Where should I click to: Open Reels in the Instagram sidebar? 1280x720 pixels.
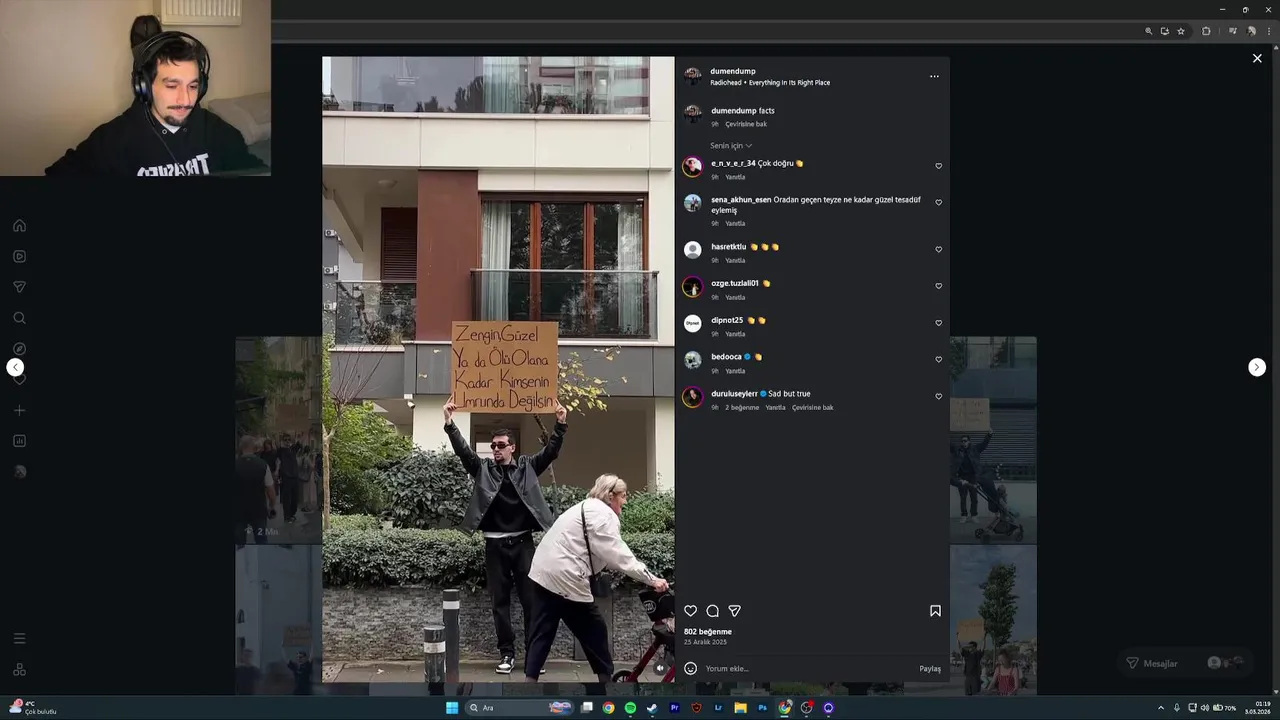tap(19, 256)
